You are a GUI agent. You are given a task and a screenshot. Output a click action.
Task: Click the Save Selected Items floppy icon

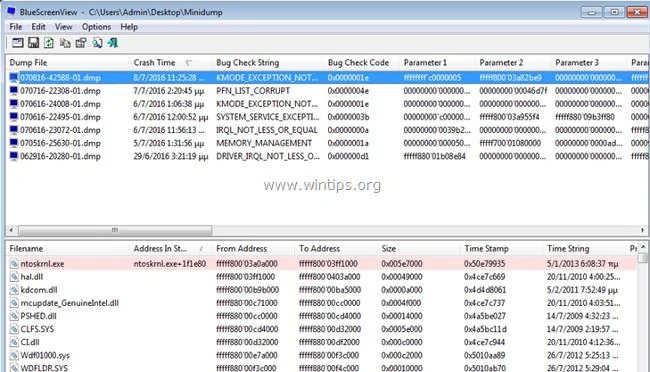click(33, 43)
